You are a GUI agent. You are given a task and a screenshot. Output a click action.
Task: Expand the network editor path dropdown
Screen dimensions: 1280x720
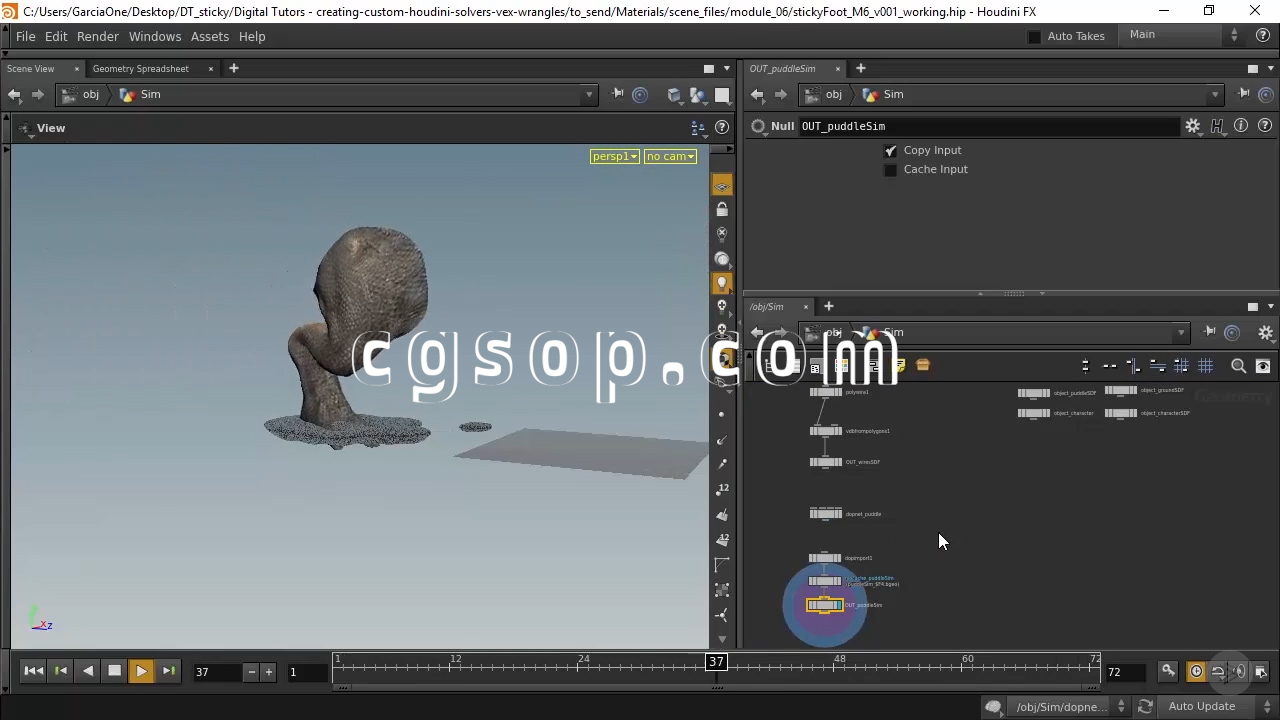click(x=1181, y=333)
